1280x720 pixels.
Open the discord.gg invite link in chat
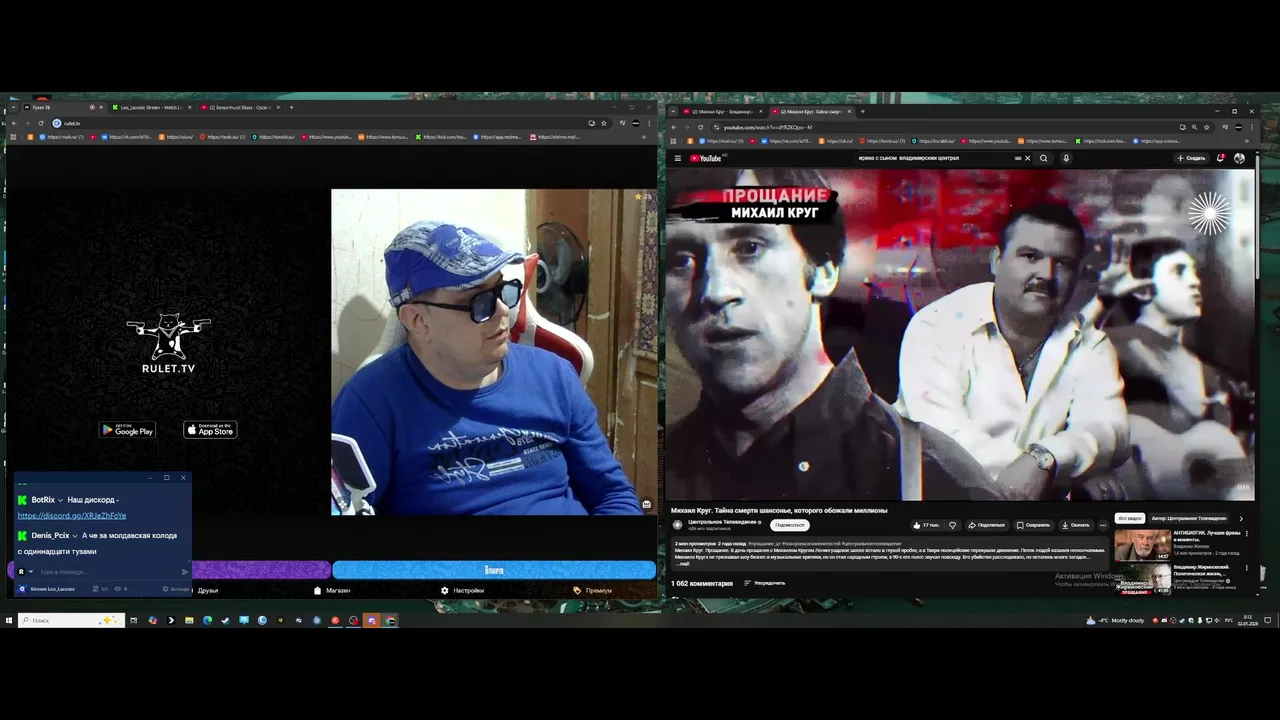pos(71,516)
